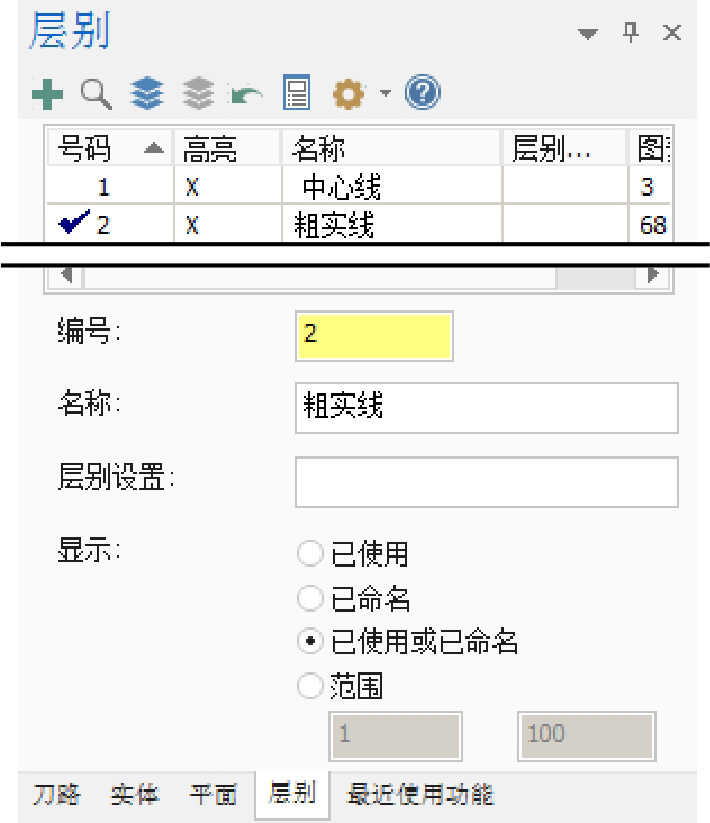Choose the 范围 radio button
The image size is (710, 823).
coord(311,687)
